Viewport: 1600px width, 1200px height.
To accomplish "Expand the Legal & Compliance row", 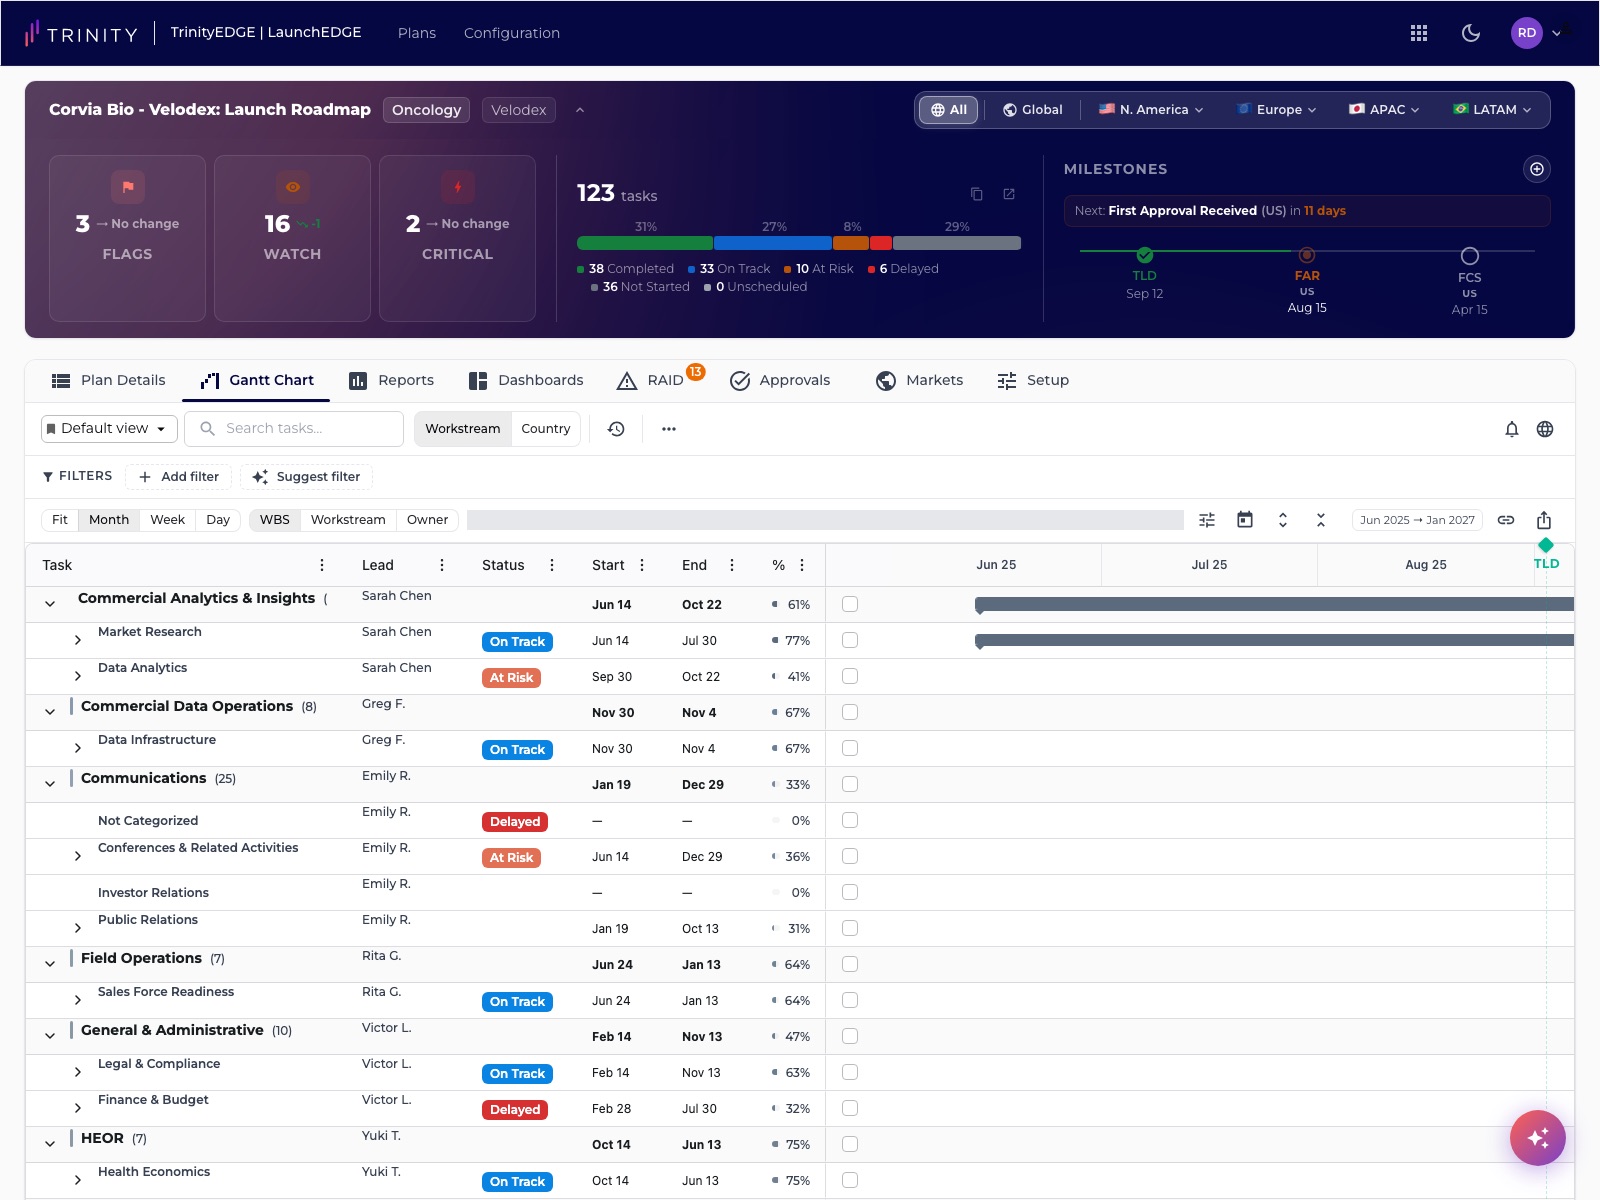I will pyautogui.click(x=78, y=1072).
